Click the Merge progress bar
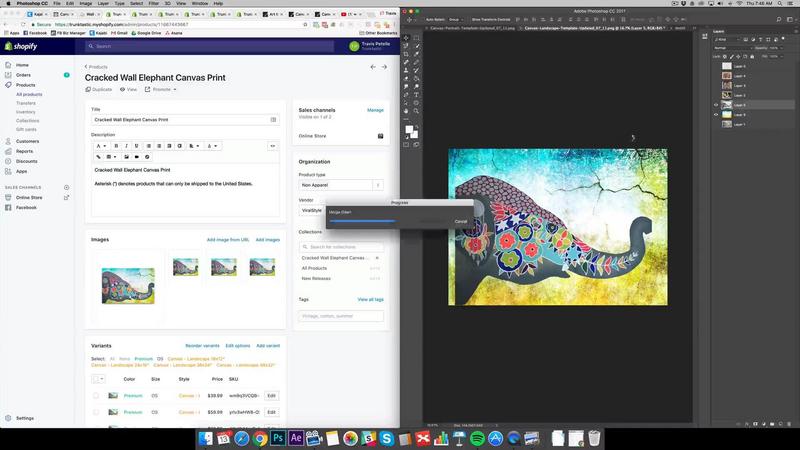The width and height of the screenshot is (800, 450). pyautogui.click(x=362, y=221)
